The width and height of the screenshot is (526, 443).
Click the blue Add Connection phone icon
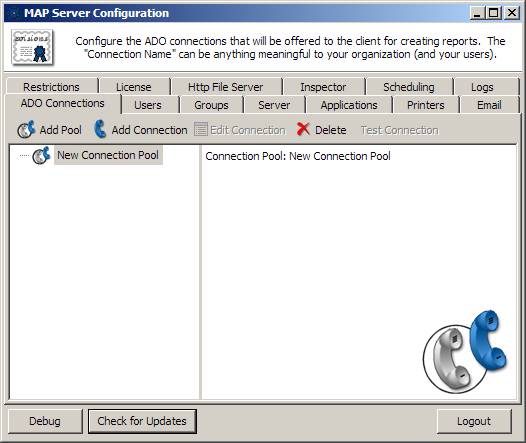point(100,129)
